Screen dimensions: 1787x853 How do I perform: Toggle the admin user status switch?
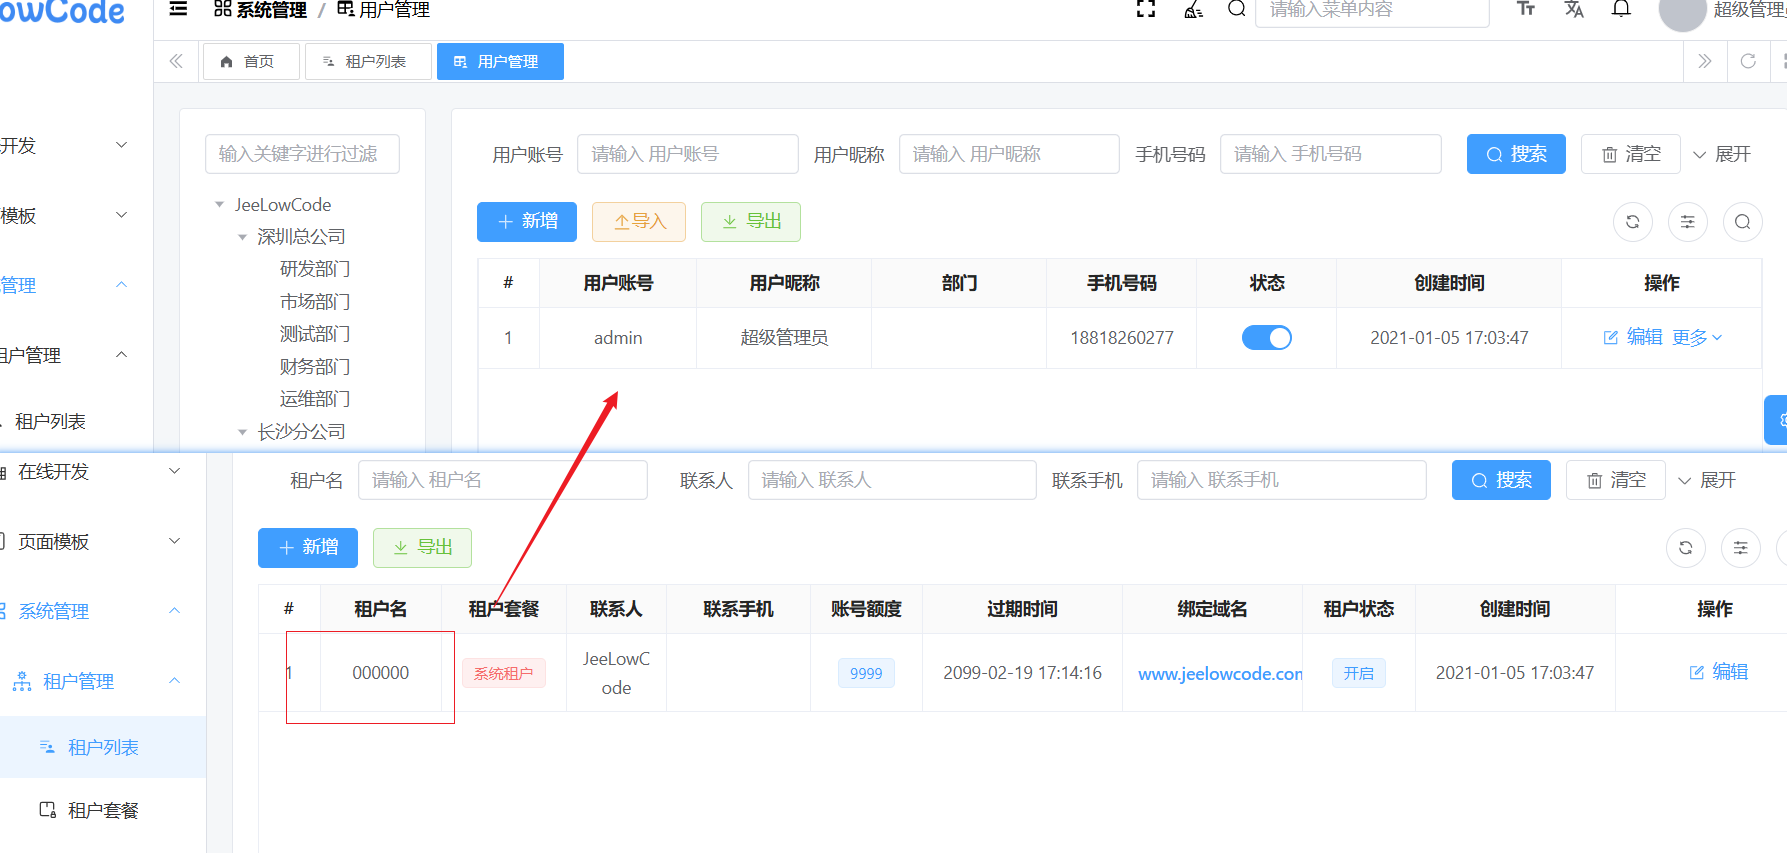pos(1267,338)
